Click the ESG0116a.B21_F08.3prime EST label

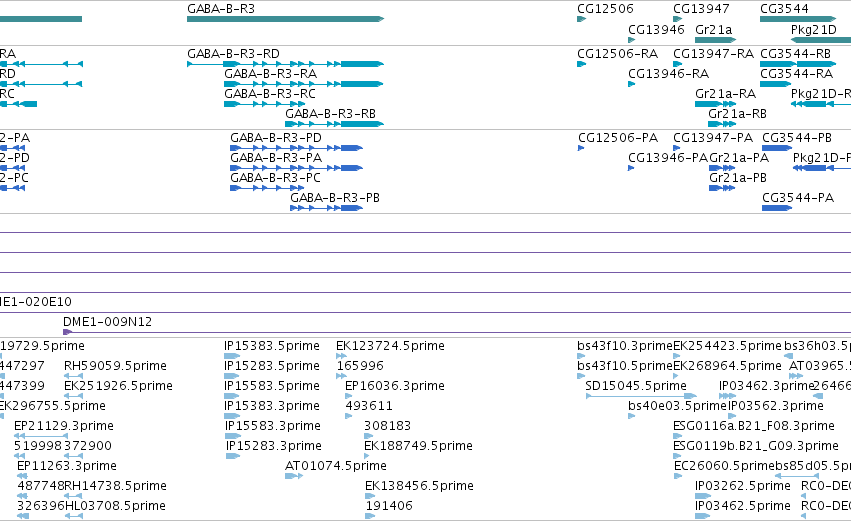tap(754, 426)
